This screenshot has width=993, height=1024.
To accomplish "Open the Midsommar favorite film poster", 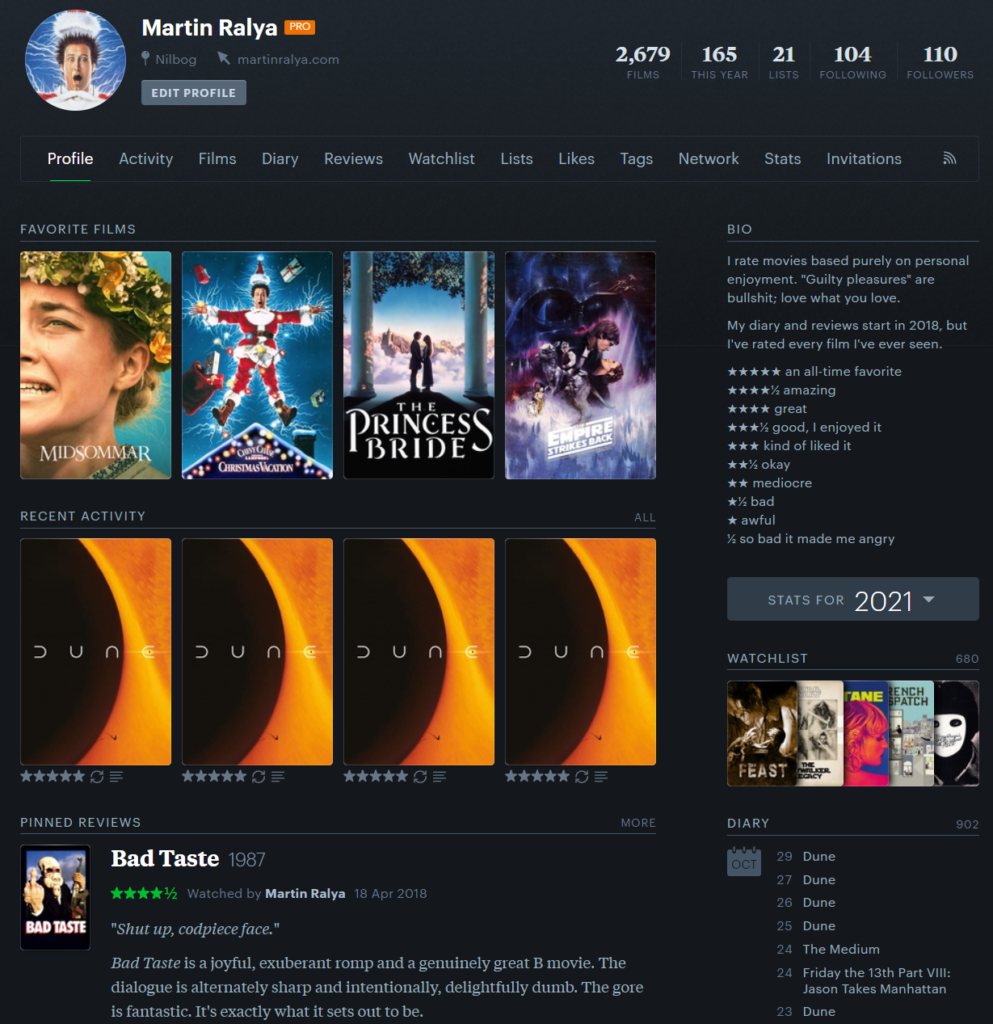I will coord(96,365).
